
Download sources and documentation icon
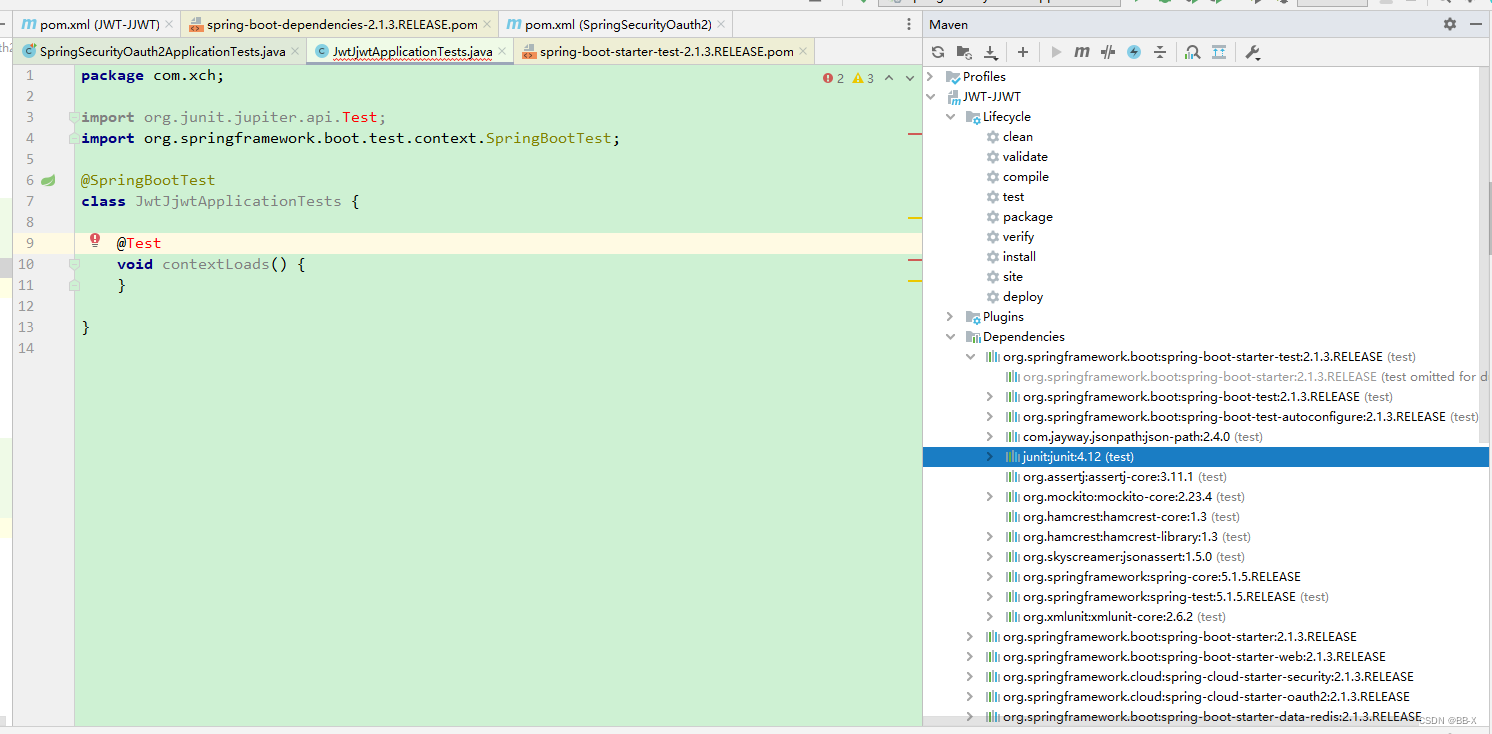tap(990, 52)
